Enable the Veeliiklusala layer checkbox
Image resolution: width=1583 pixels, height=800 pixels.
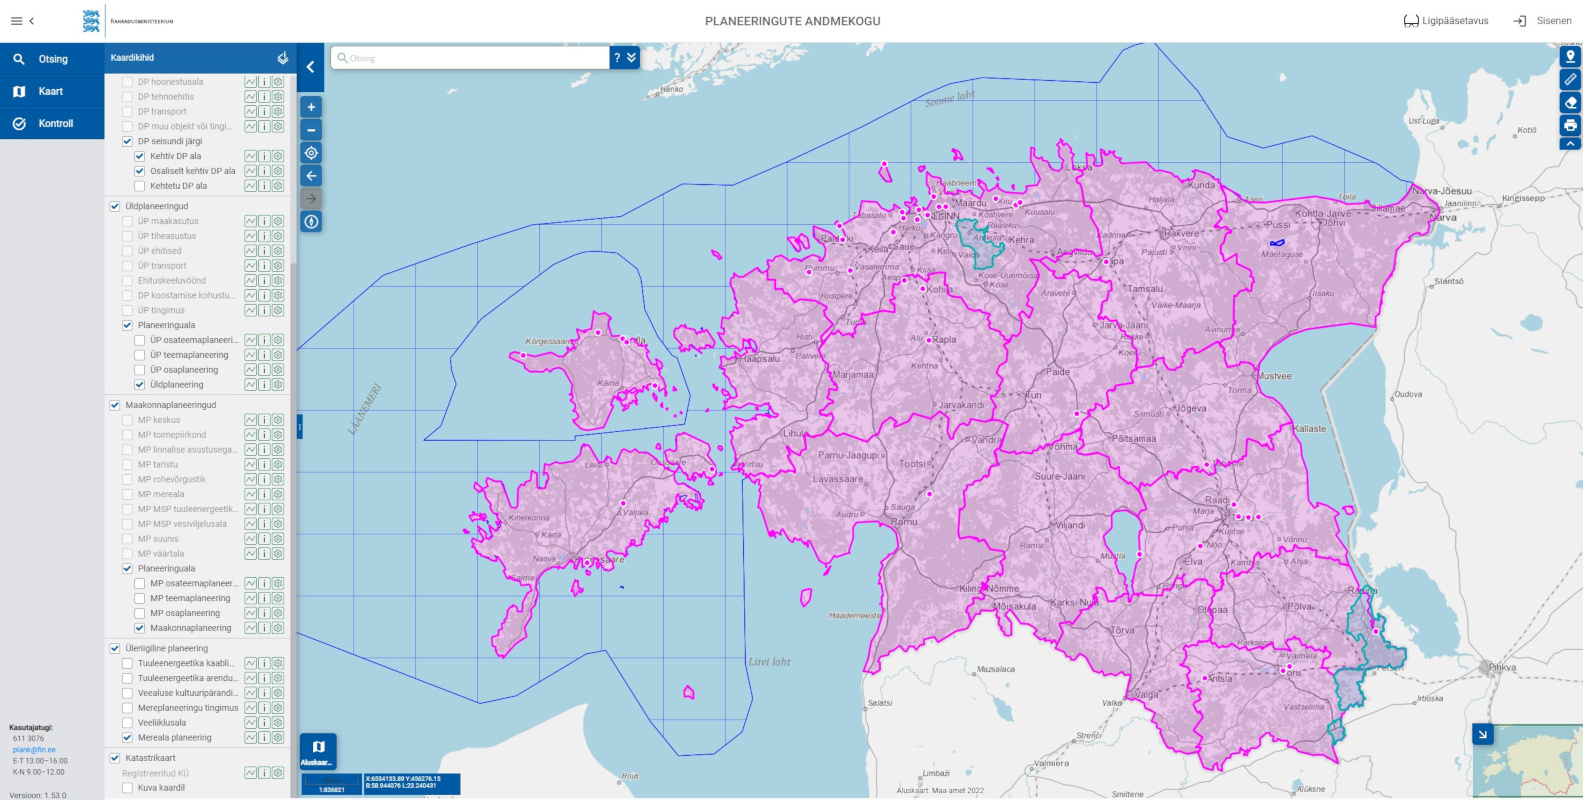[127, 723]
